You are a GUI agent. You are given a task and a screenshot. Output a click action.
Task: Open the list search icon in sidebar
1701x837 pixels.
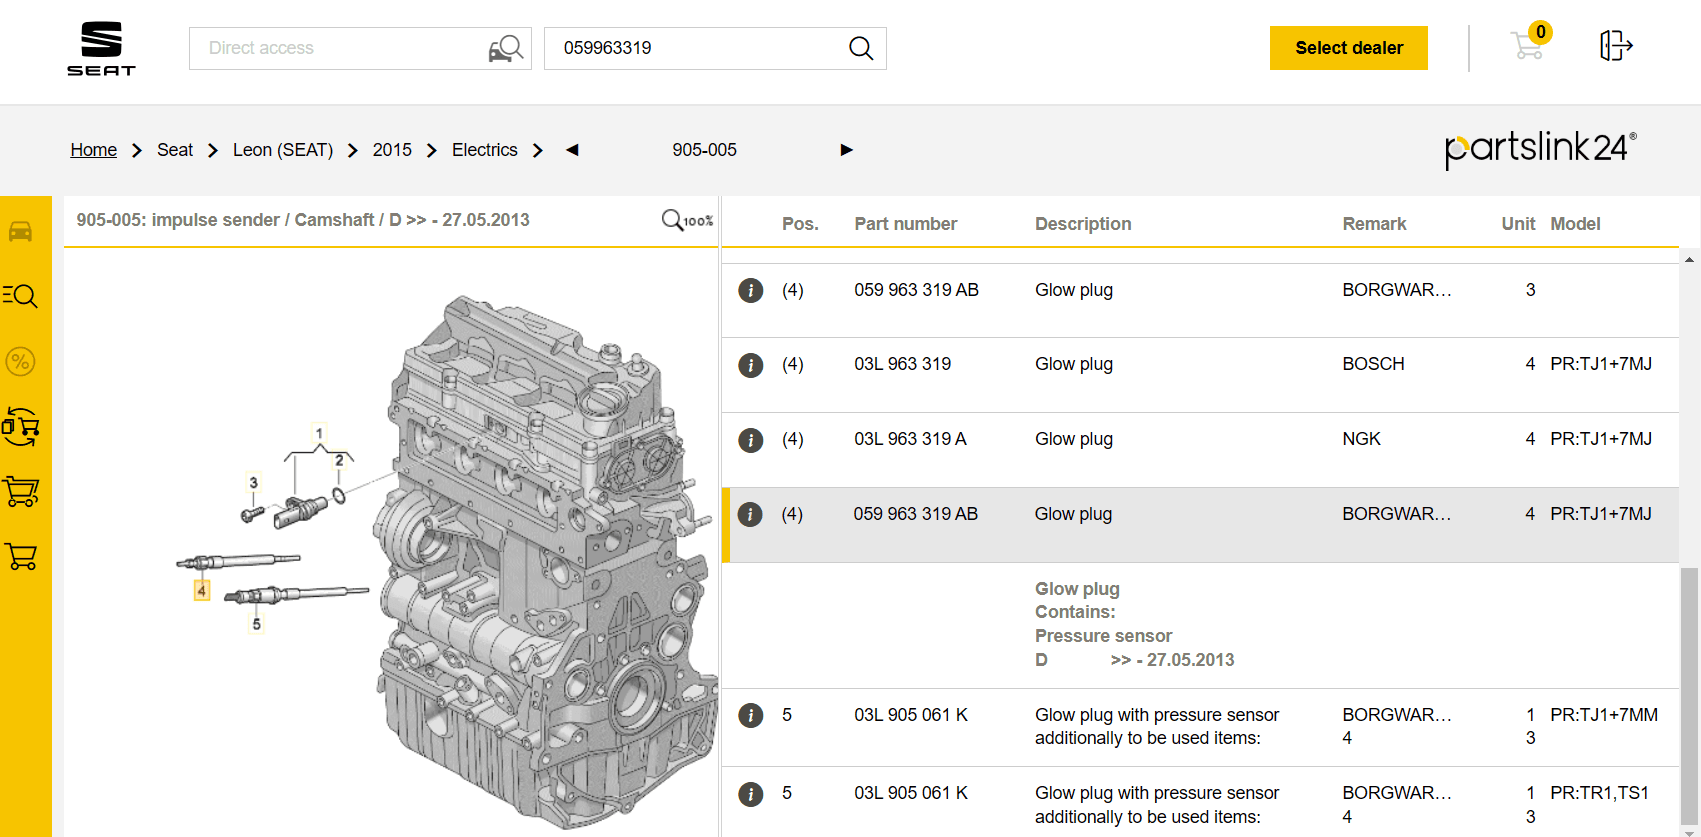coord(20,296)
